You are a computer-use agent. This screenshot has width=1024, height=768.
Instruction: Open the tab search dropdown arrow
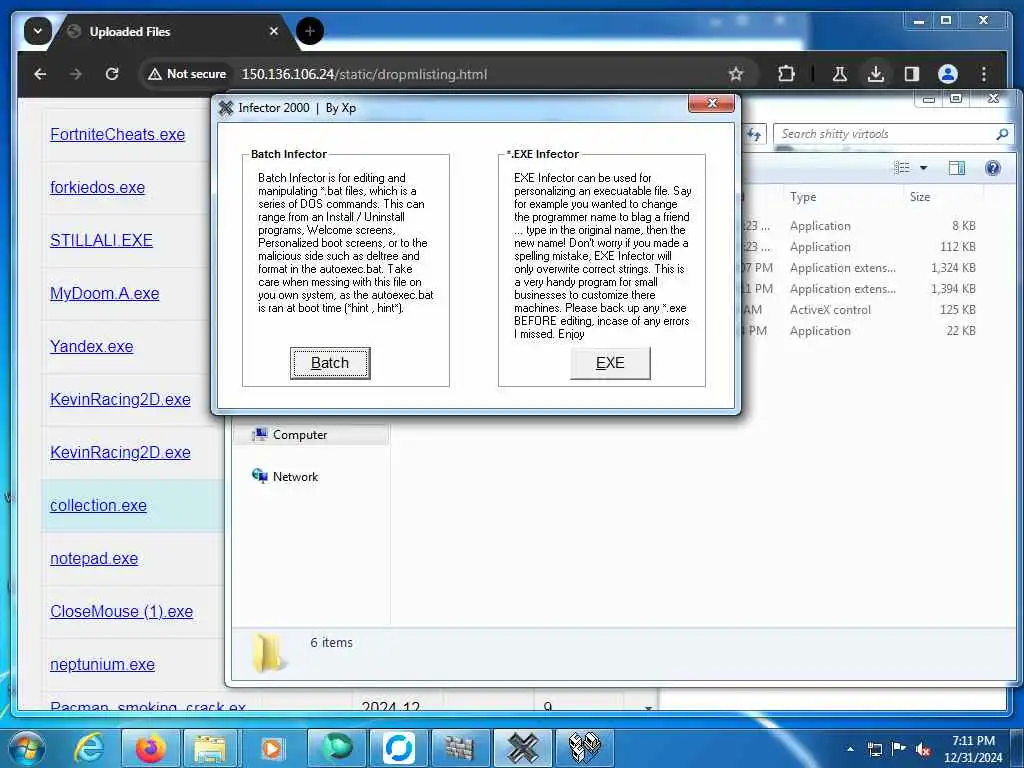click(38, 31)
